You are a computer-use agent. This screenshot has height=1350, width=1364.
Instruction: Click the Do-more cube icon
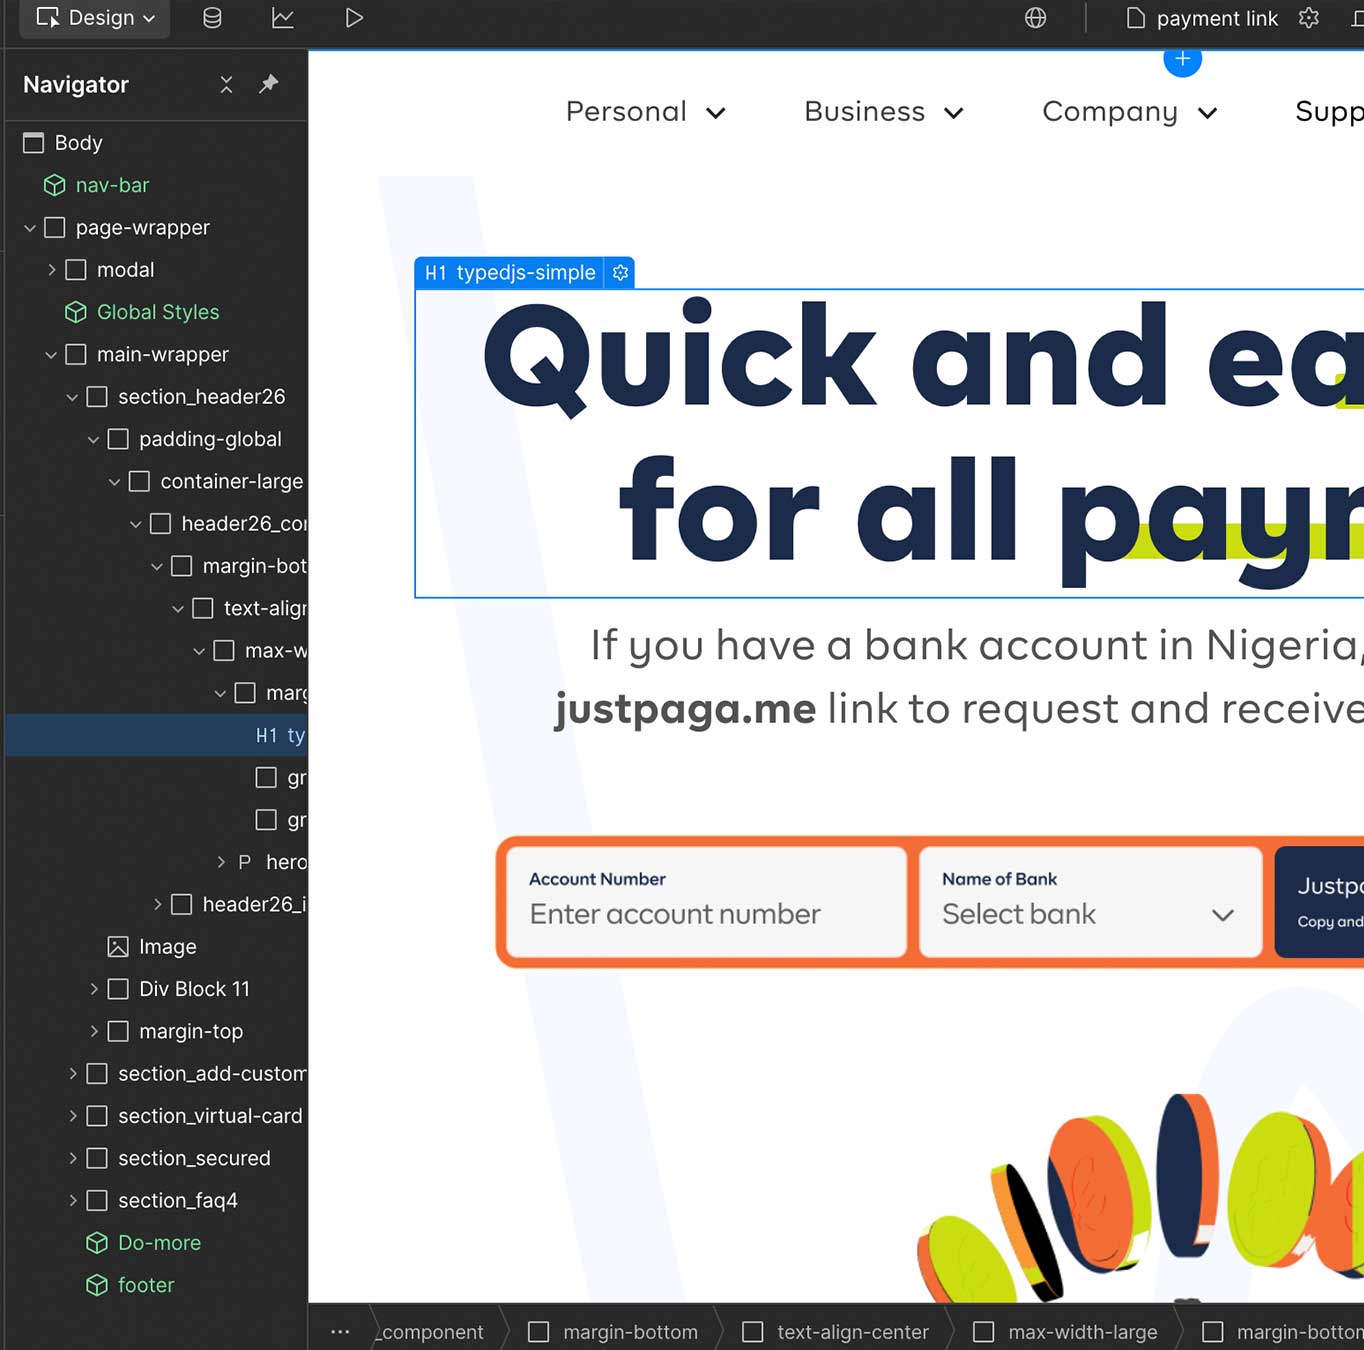pos(96,1243)
